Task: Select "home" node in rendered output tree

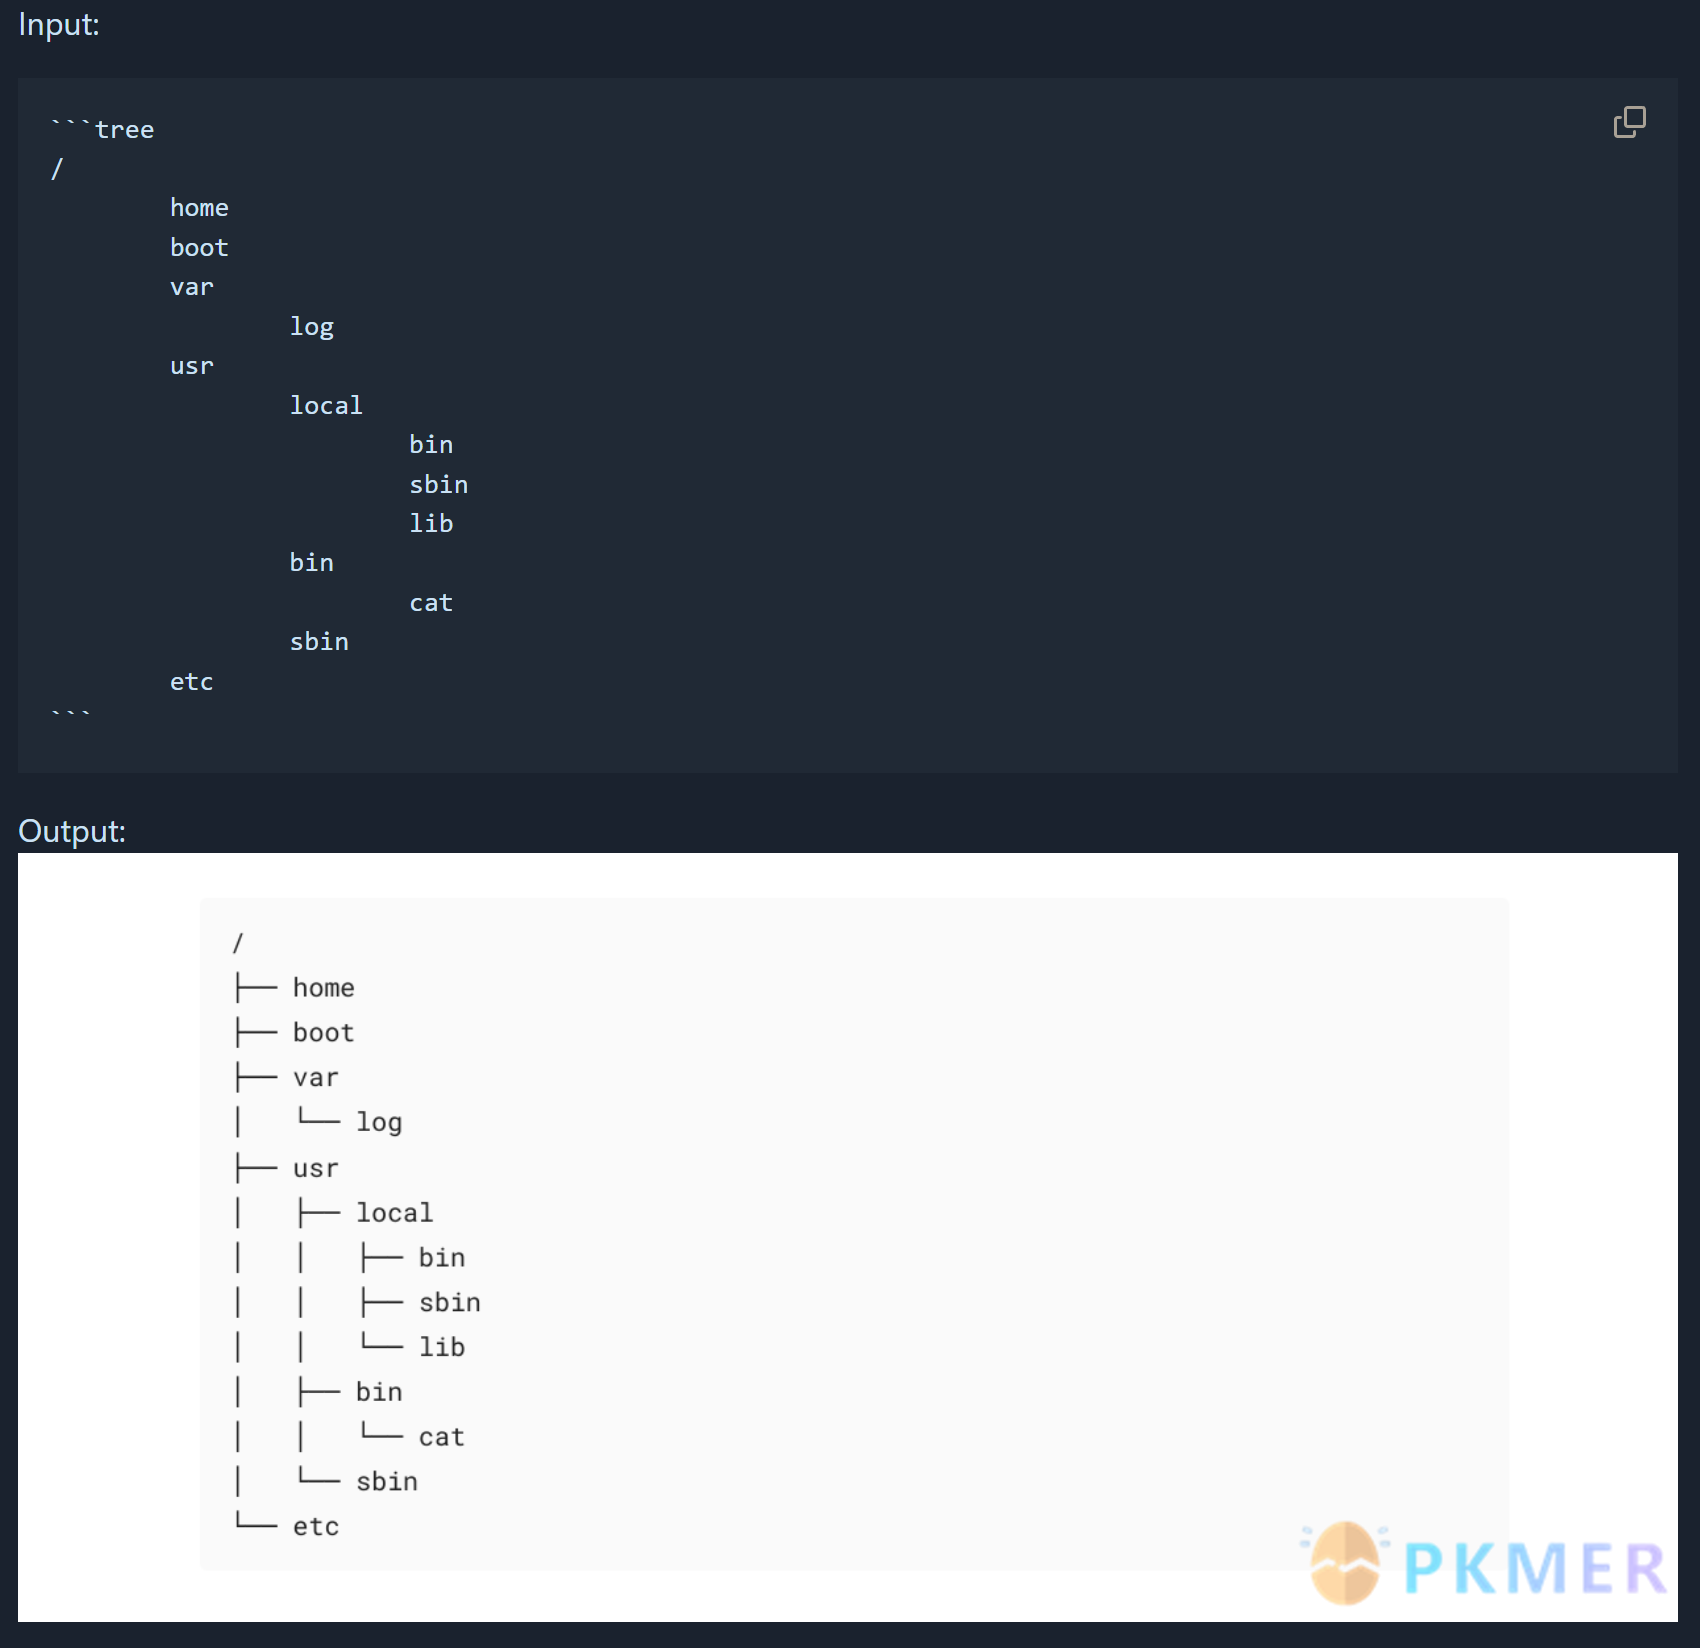Action: (x=324, y=988)
